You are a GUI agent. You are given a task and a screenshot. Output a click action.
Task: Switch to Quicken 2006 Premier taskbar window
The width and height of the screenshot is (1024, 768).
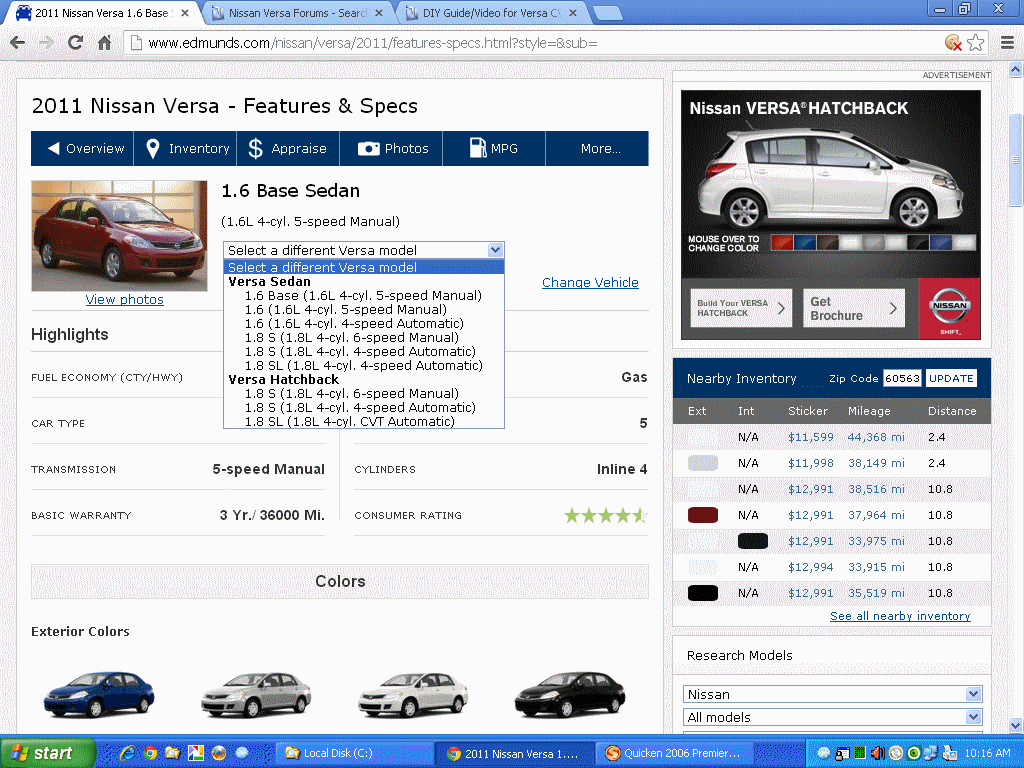pos(674,753)
